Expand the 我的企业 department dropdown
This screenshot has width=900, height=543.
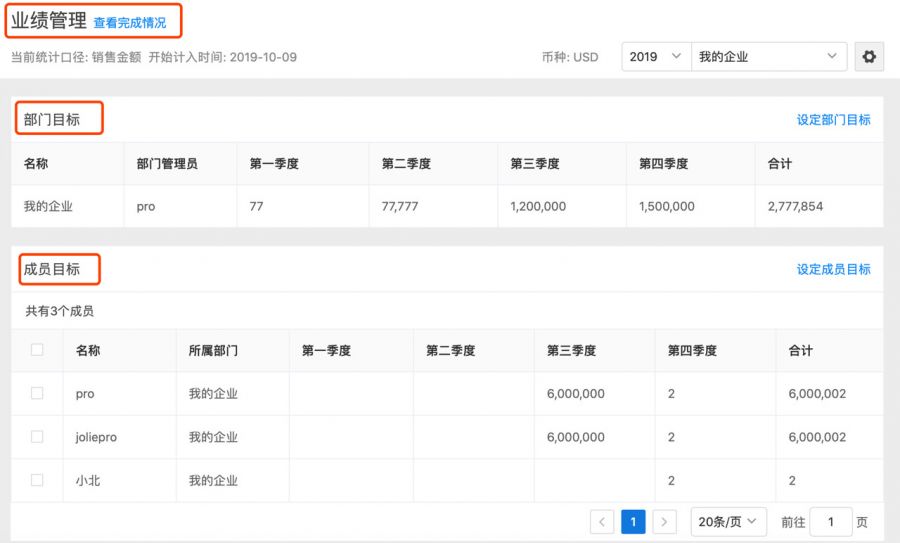(768, 57)
